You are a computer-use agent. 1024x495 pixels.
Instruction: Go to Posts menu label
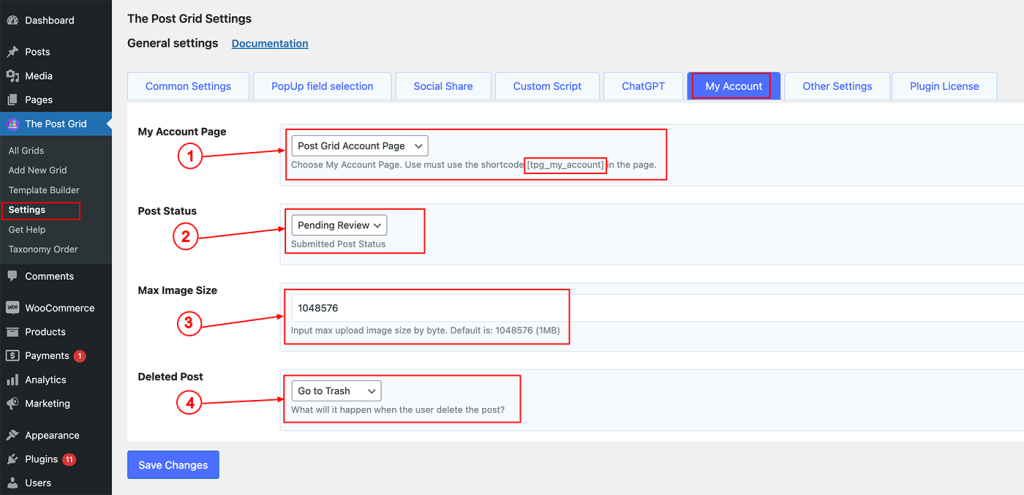click(37, 52)
